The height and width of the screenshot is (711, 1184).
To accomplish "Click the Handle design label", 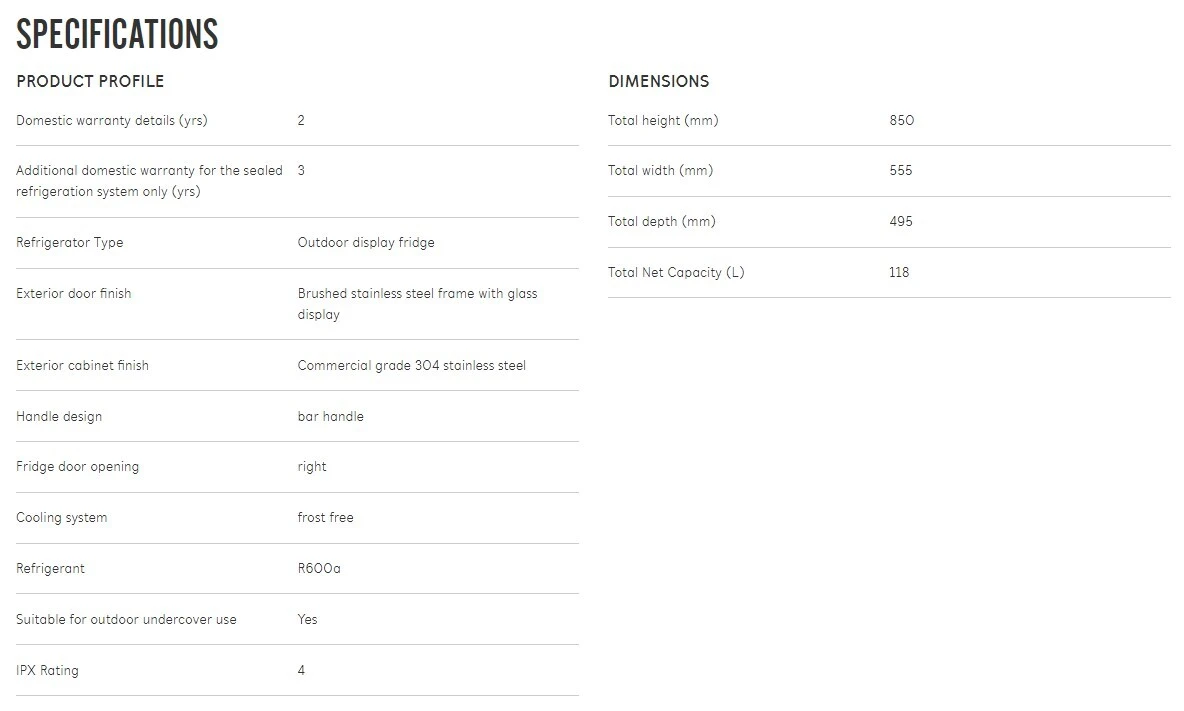I will pos(59,417).
